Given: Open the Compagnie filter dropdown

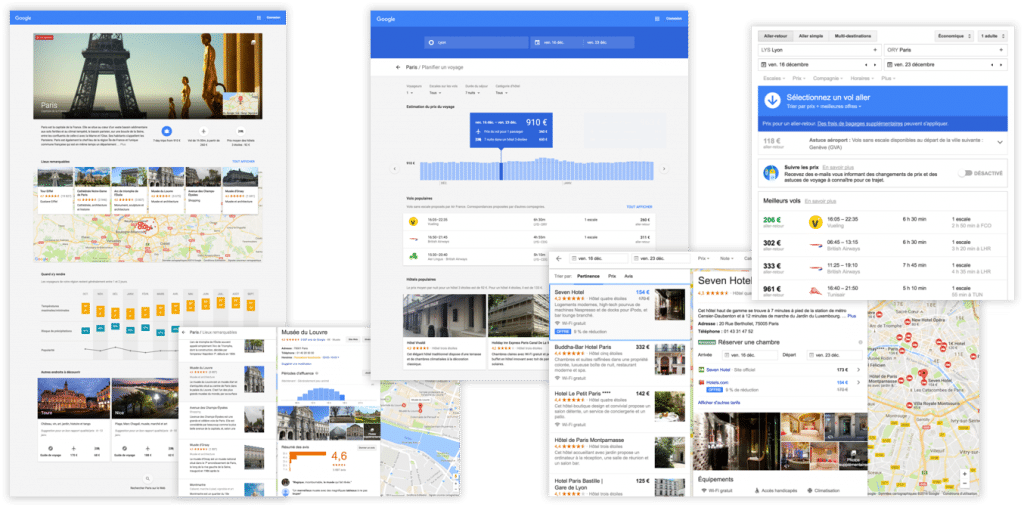Looking at the screenshot, I should coord(827,78).
